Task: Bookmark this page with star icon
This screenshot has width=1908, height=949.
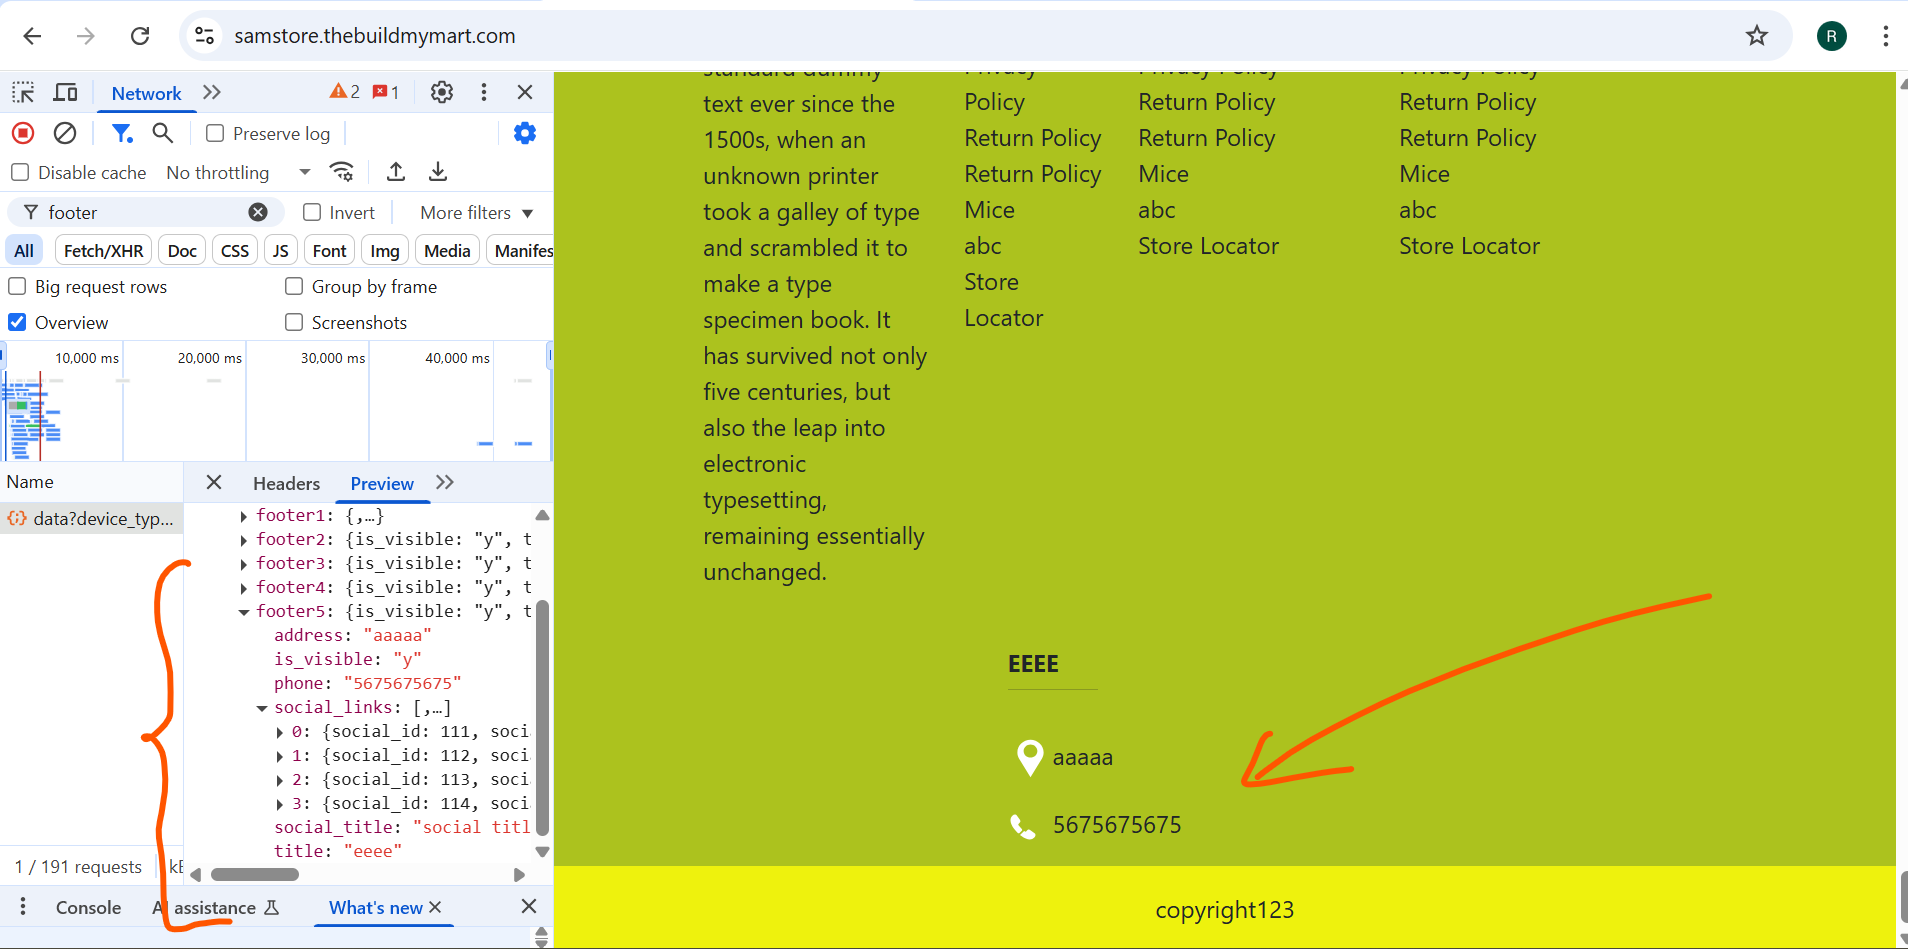Action: point(1756,36)
